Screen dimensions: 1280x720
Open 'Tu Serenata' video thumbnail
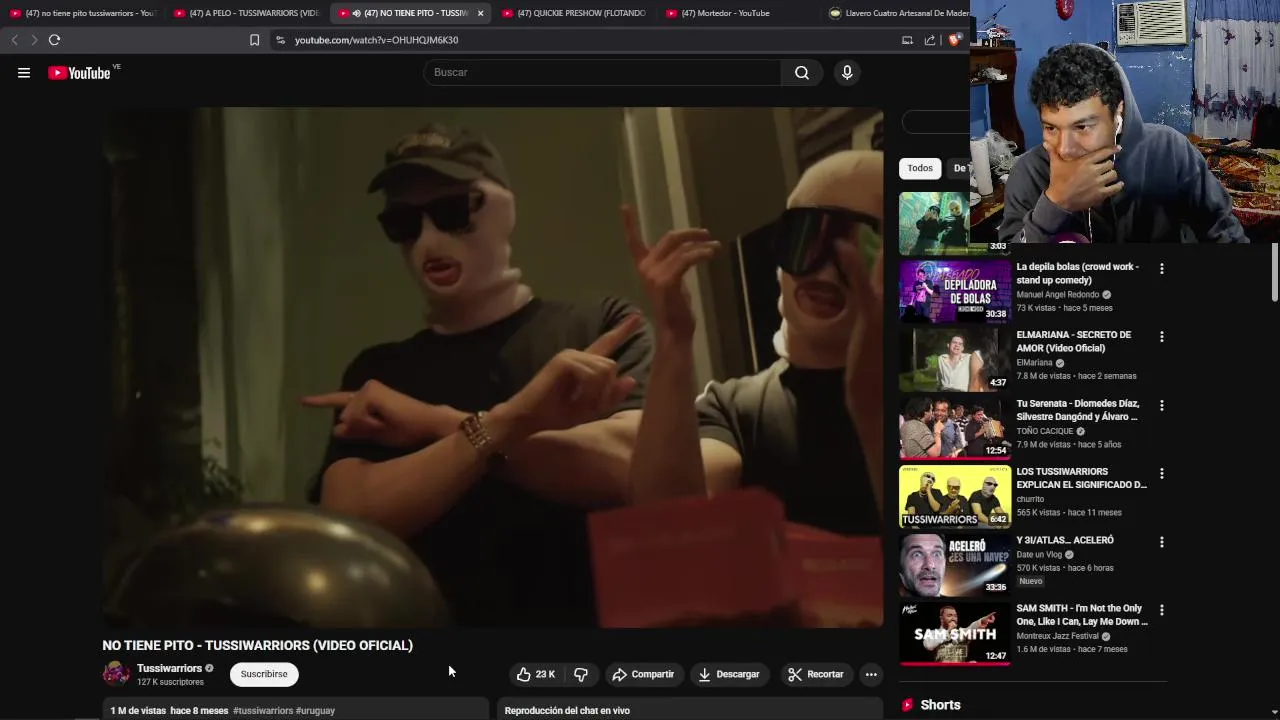tap(955, 427)
